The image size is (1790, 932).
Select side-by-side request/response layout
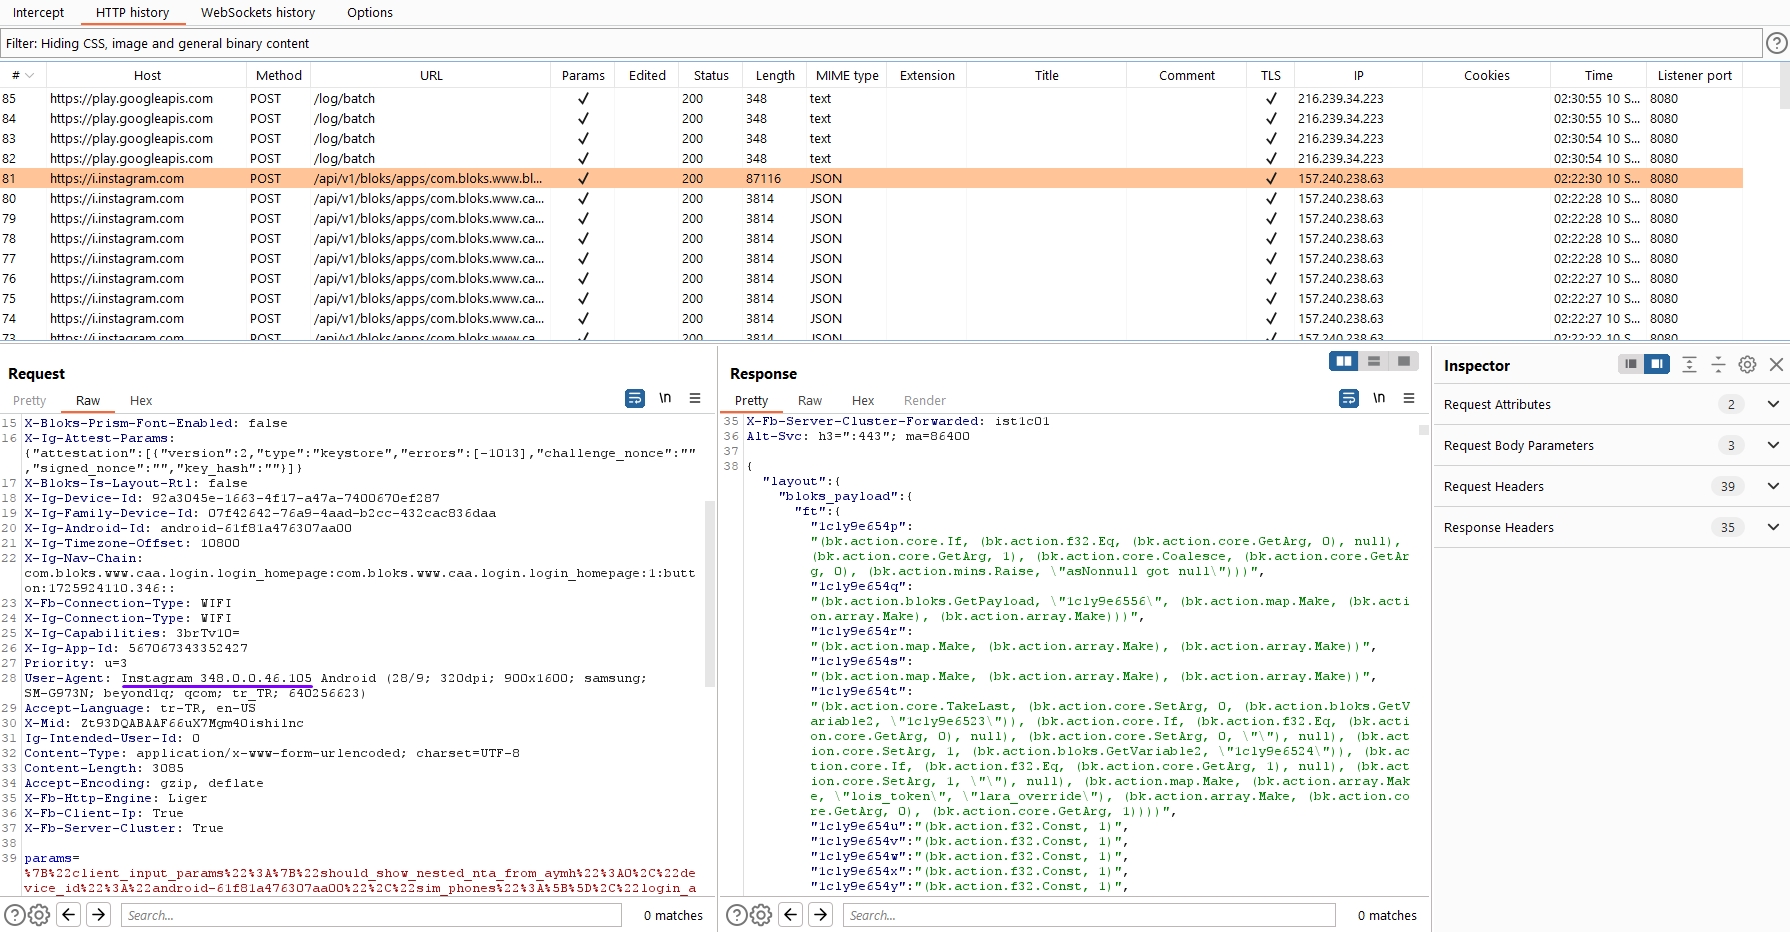point(1344,361)
